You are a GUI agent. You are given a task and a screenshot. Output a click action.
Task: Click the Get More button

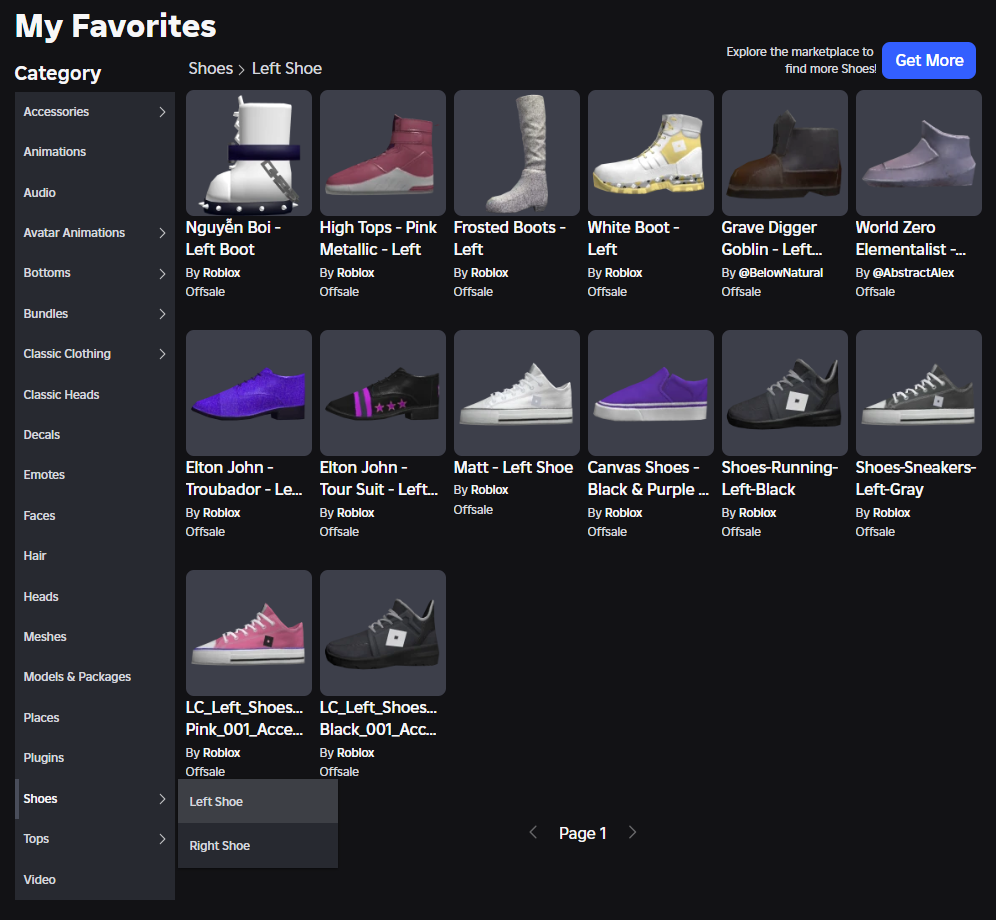coord(929,61)
